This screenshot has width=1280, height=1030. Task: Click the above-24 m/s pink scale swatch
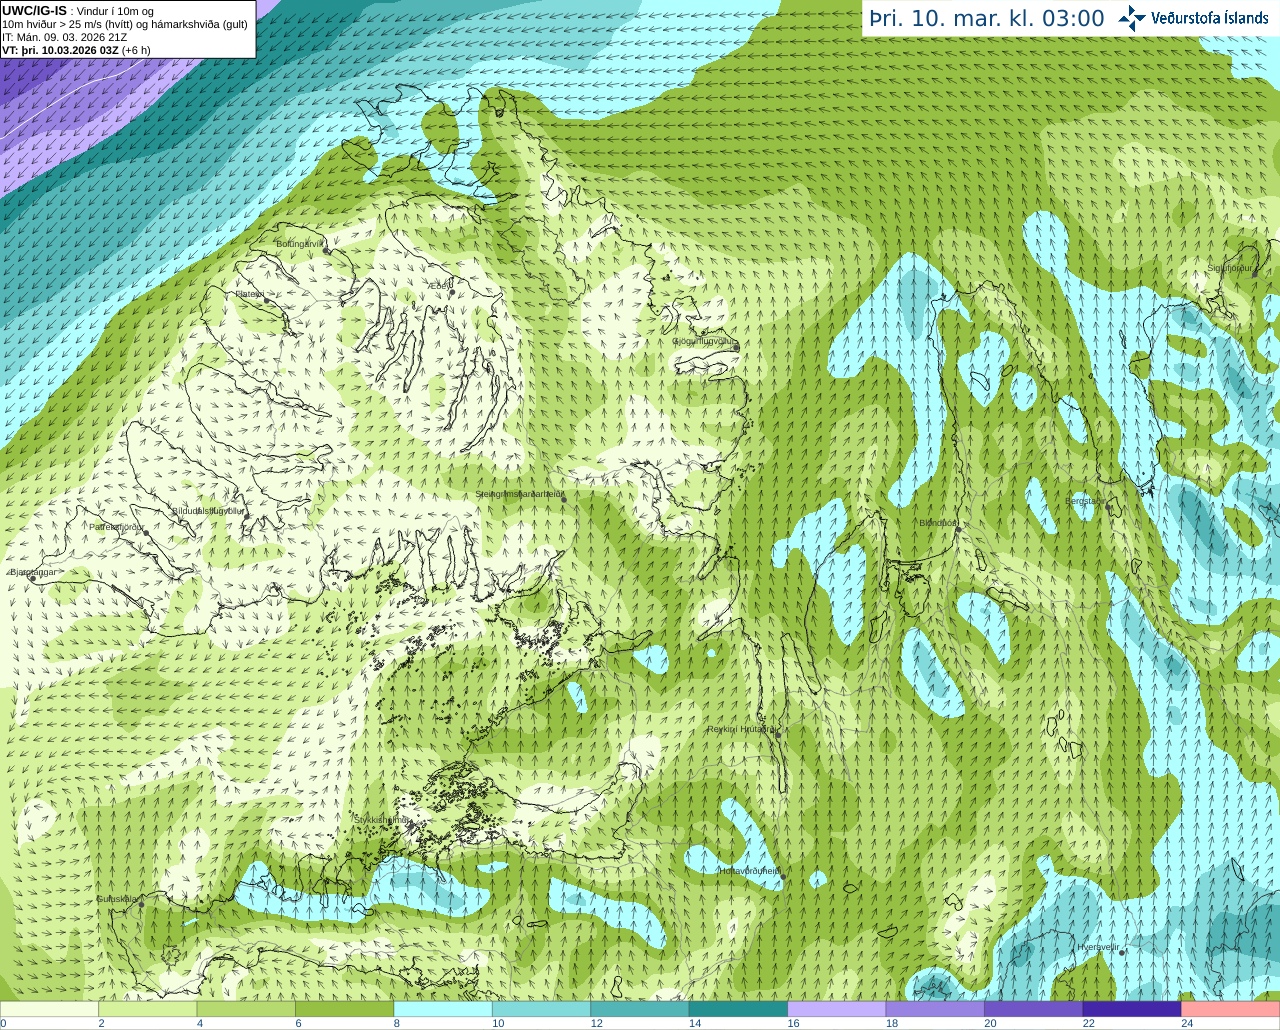(x=1231, y=1009)
